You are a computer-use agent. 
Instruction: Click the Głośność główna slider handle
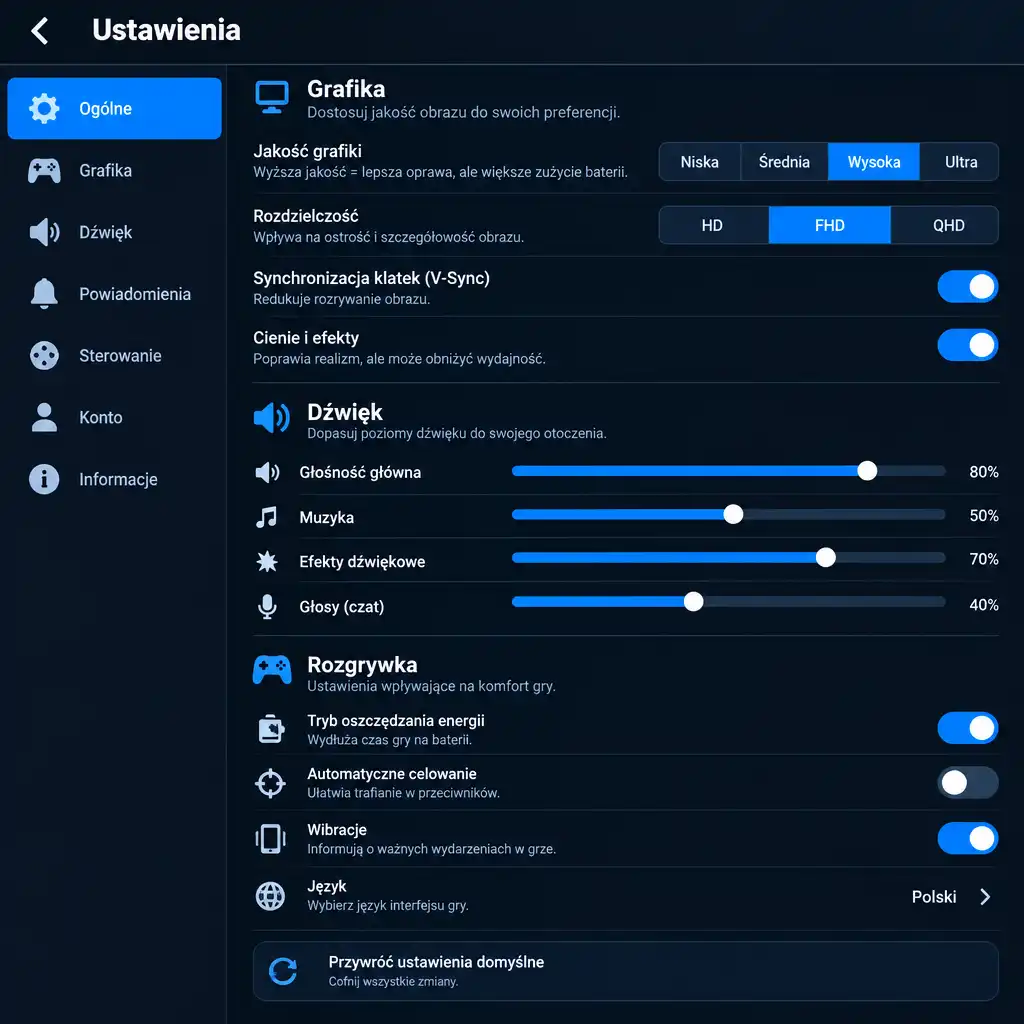coord(867,471)
